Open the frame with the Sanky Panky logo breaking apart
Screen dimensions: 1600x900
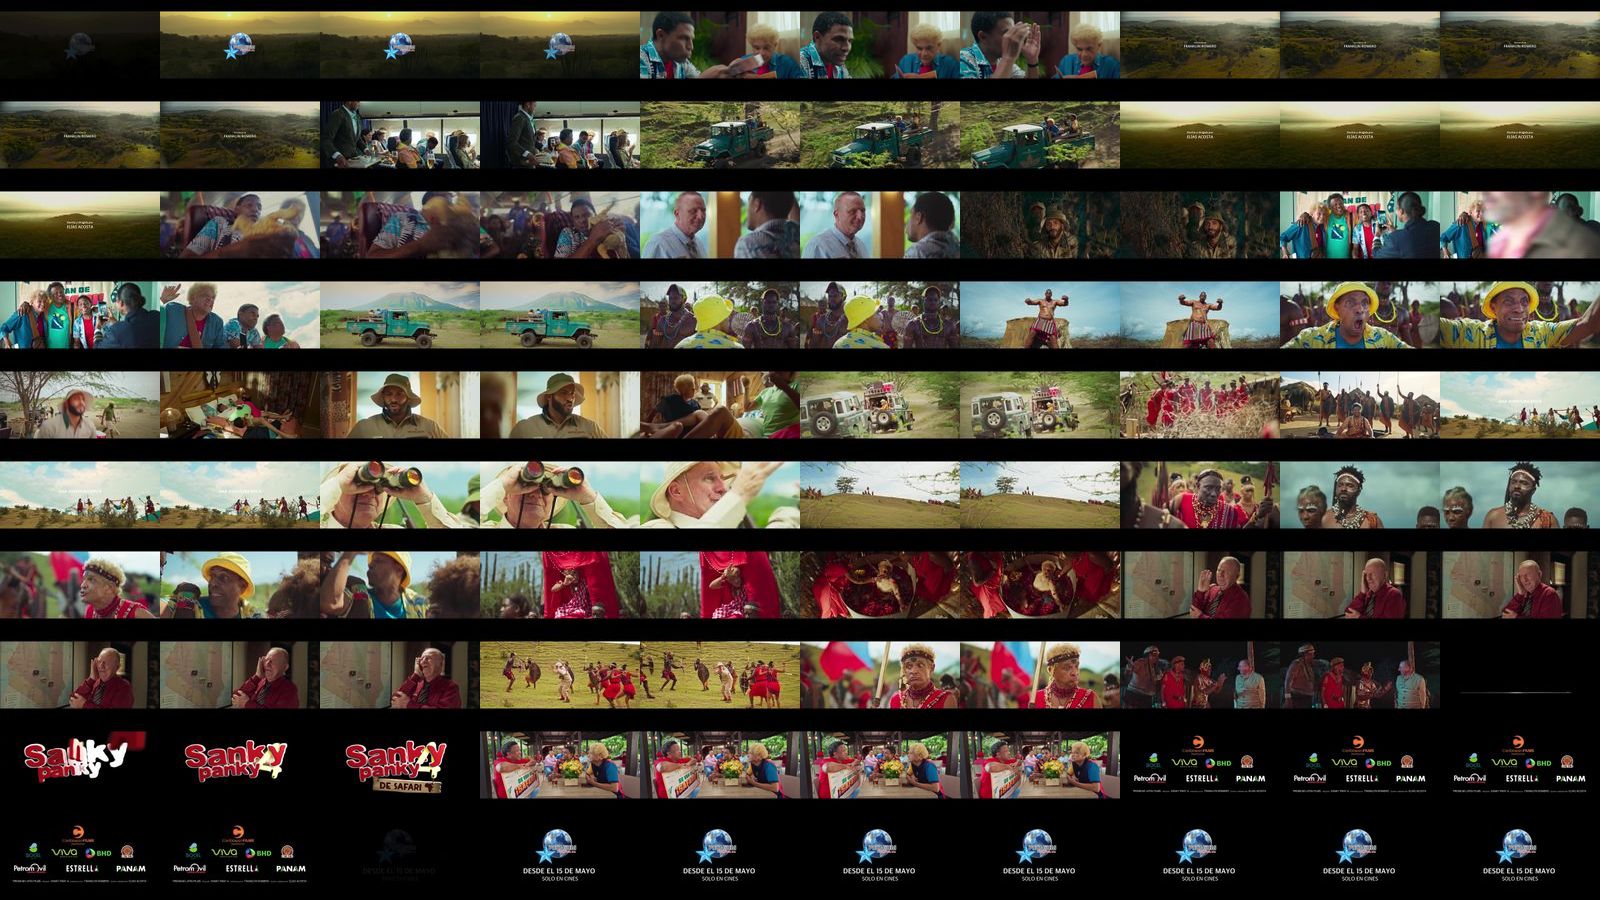[80, 765]
